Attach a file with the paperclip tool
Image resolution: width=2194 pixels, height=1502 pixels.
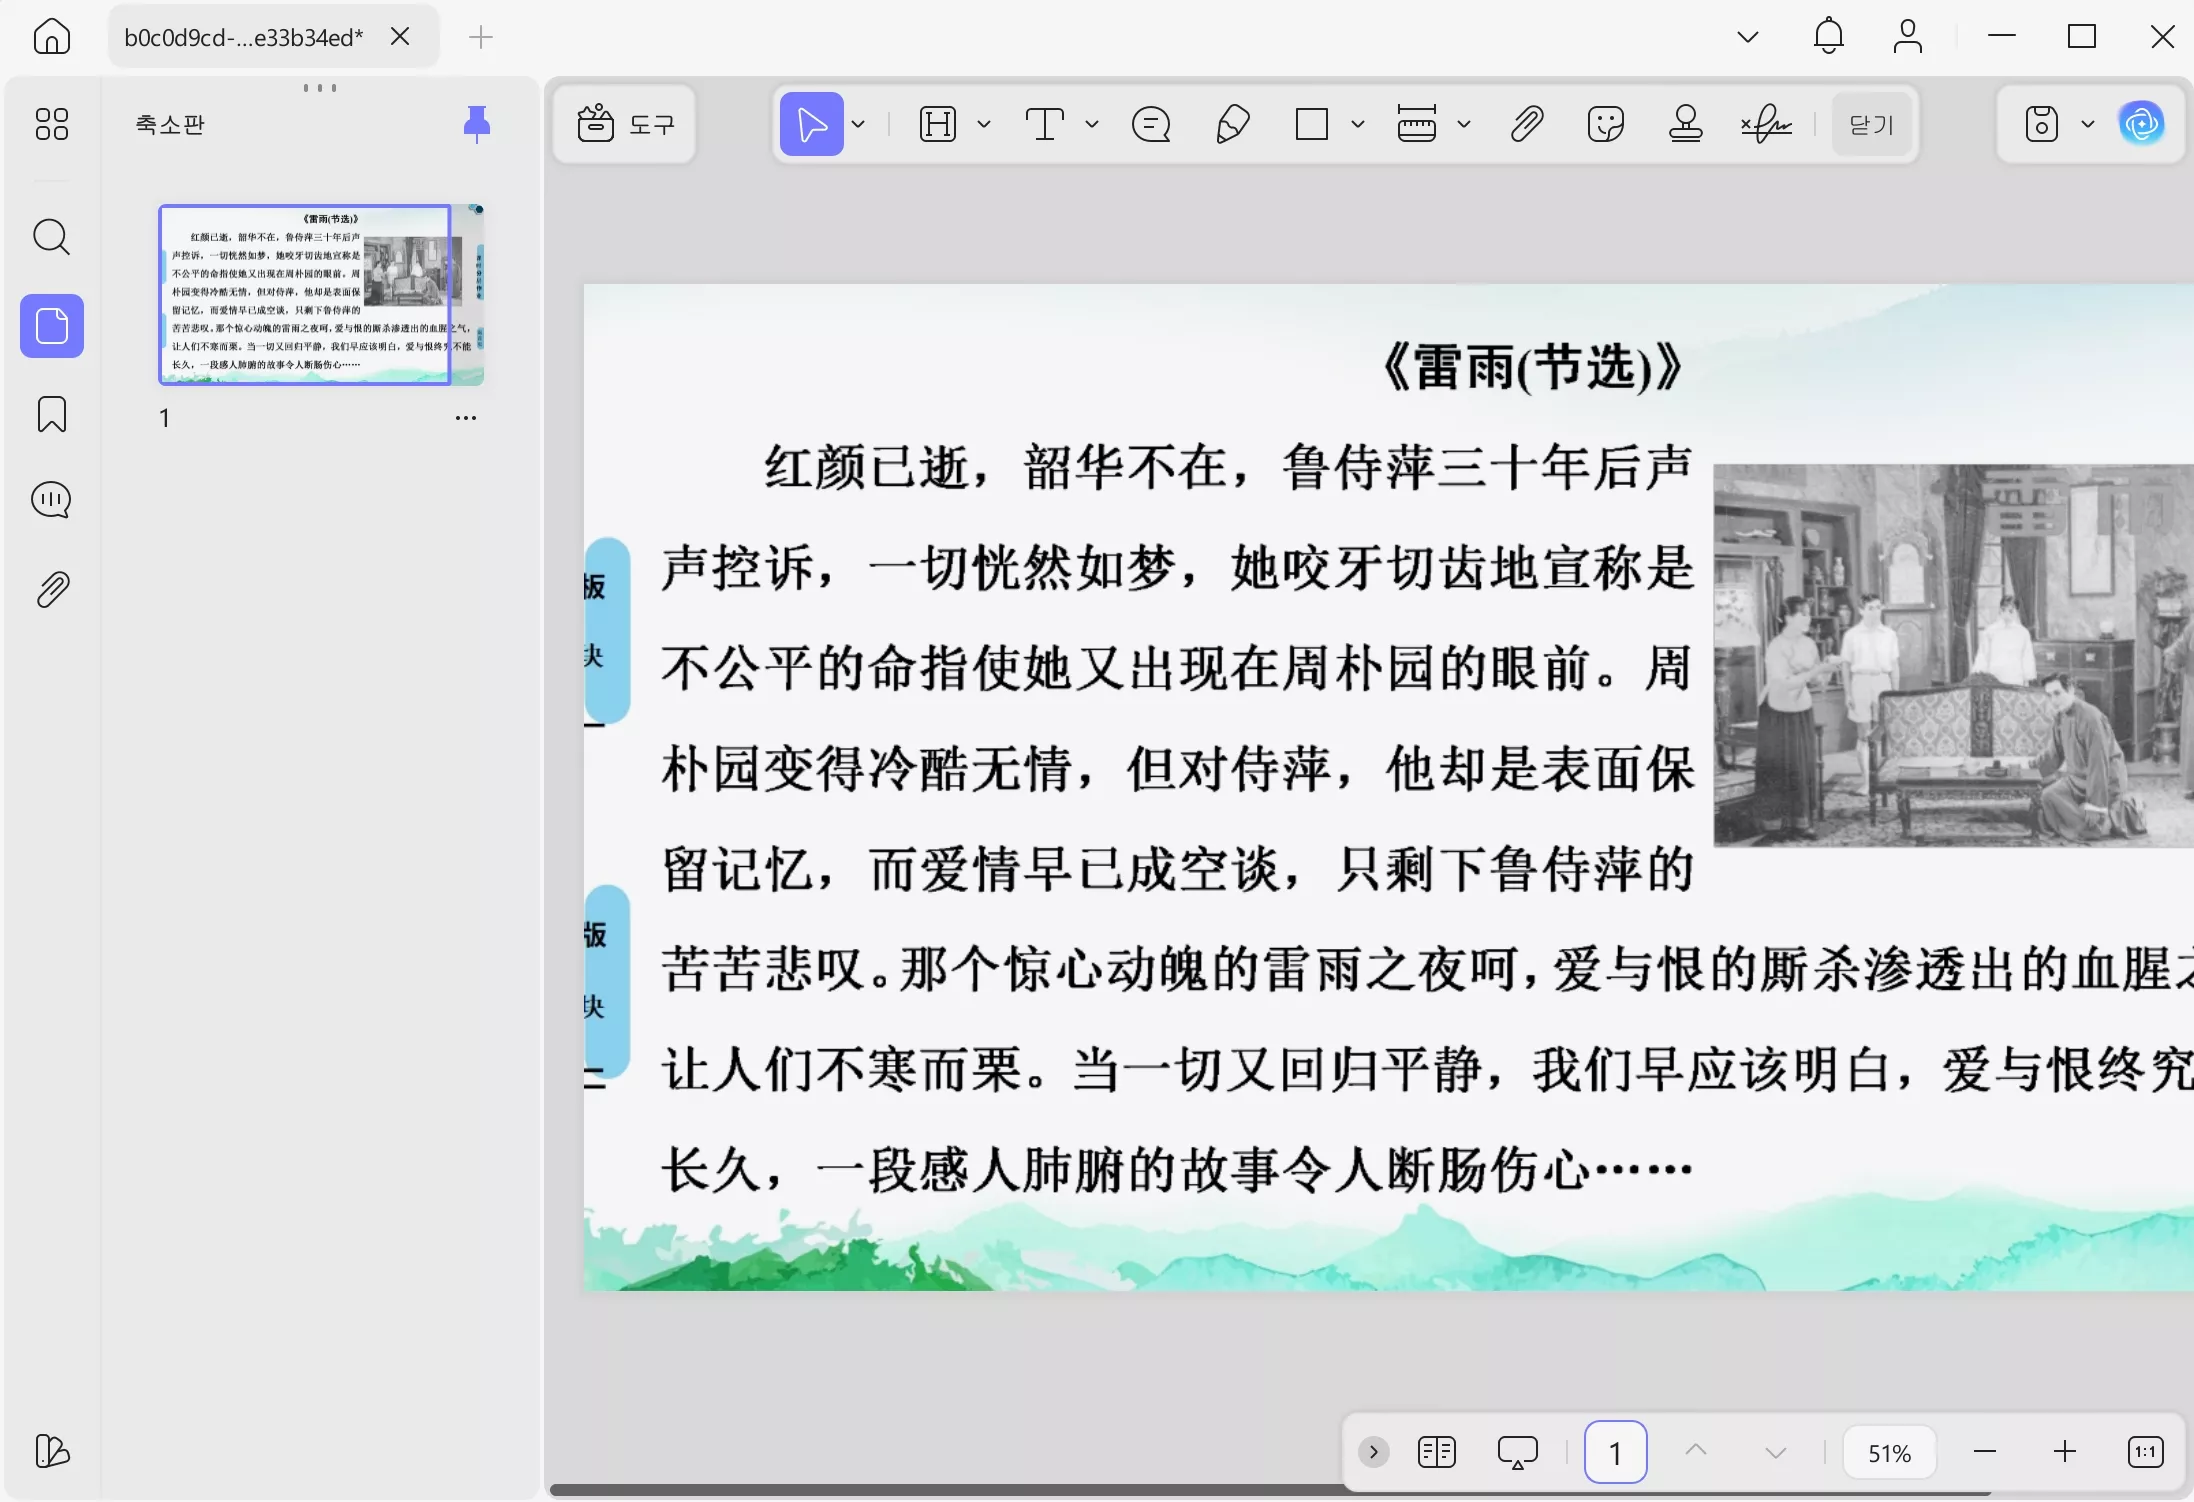pyautogui.click(x=1525, y=123)
